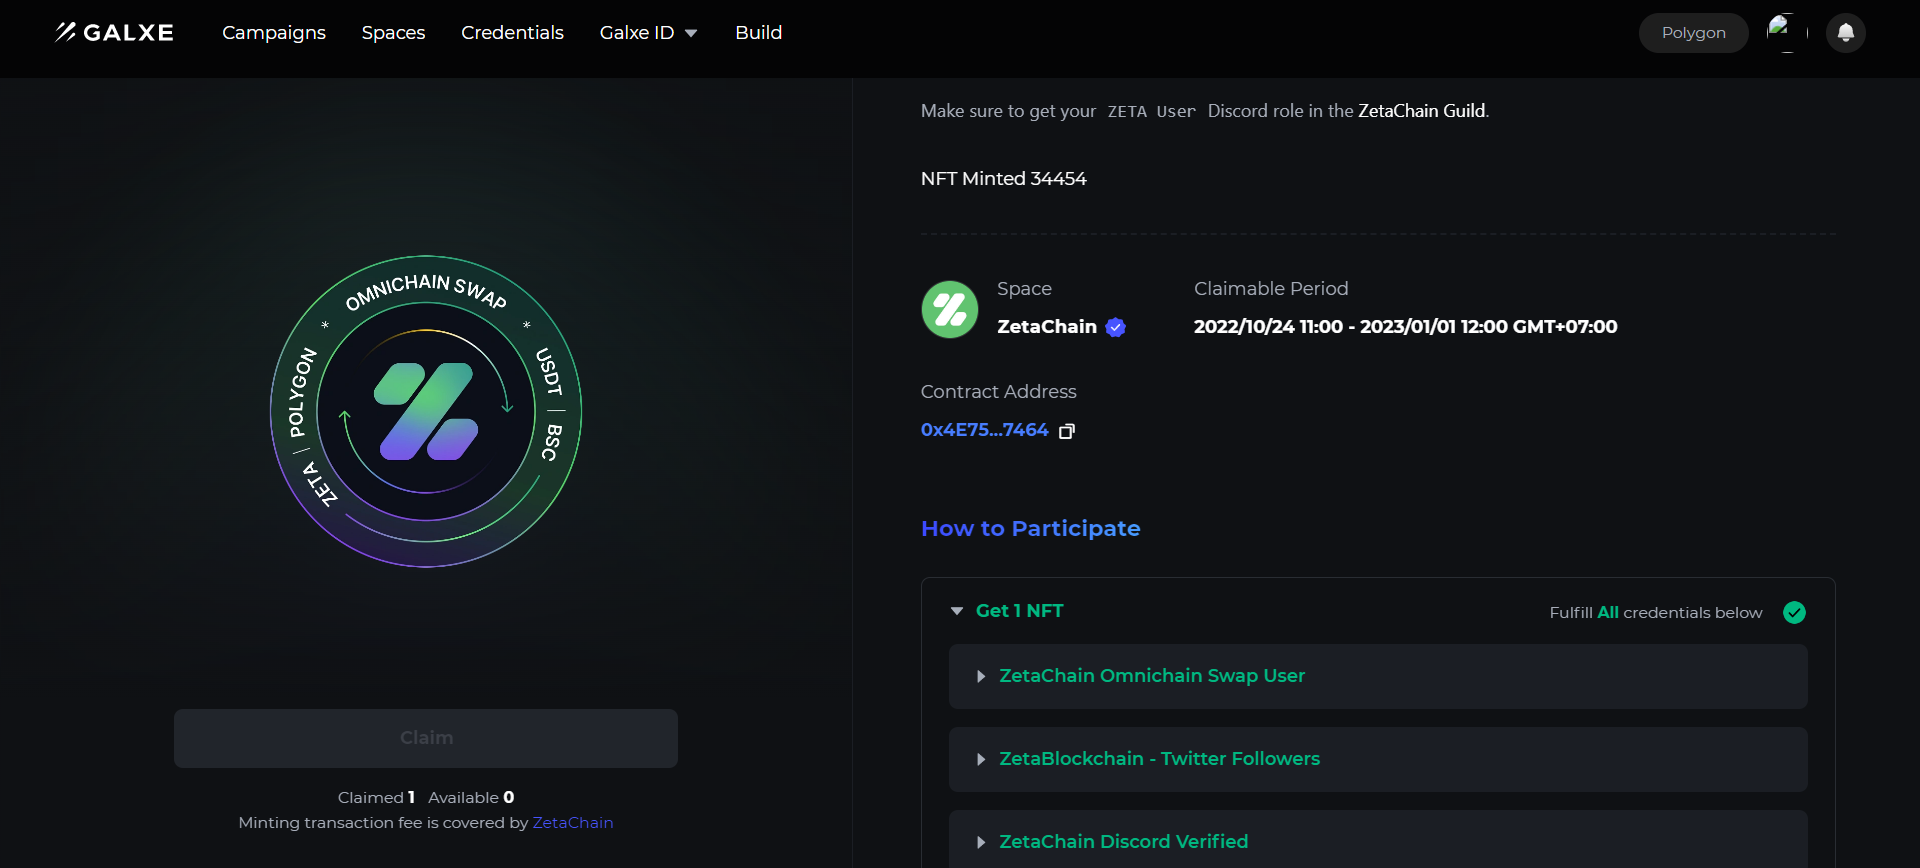Expand ZetaChain Omnichain Swap User credential

pos(1378,676)
